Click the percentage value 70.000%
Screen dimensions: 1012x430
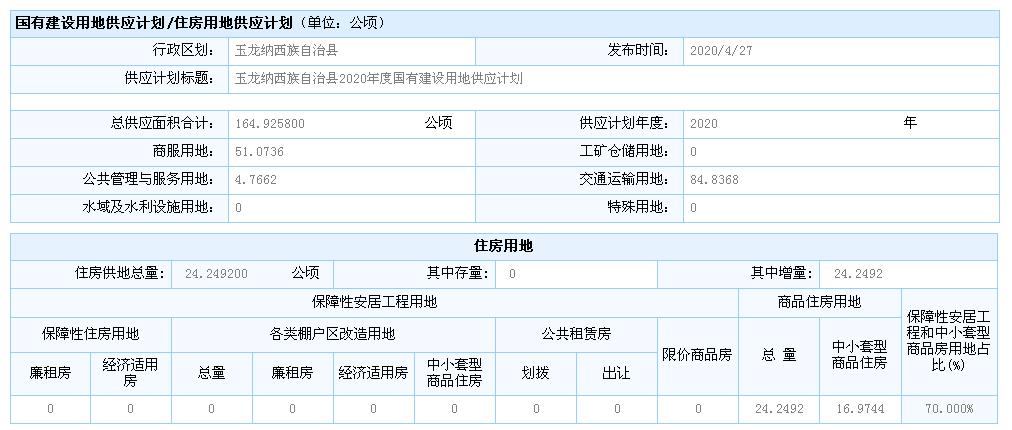[949, 409]
